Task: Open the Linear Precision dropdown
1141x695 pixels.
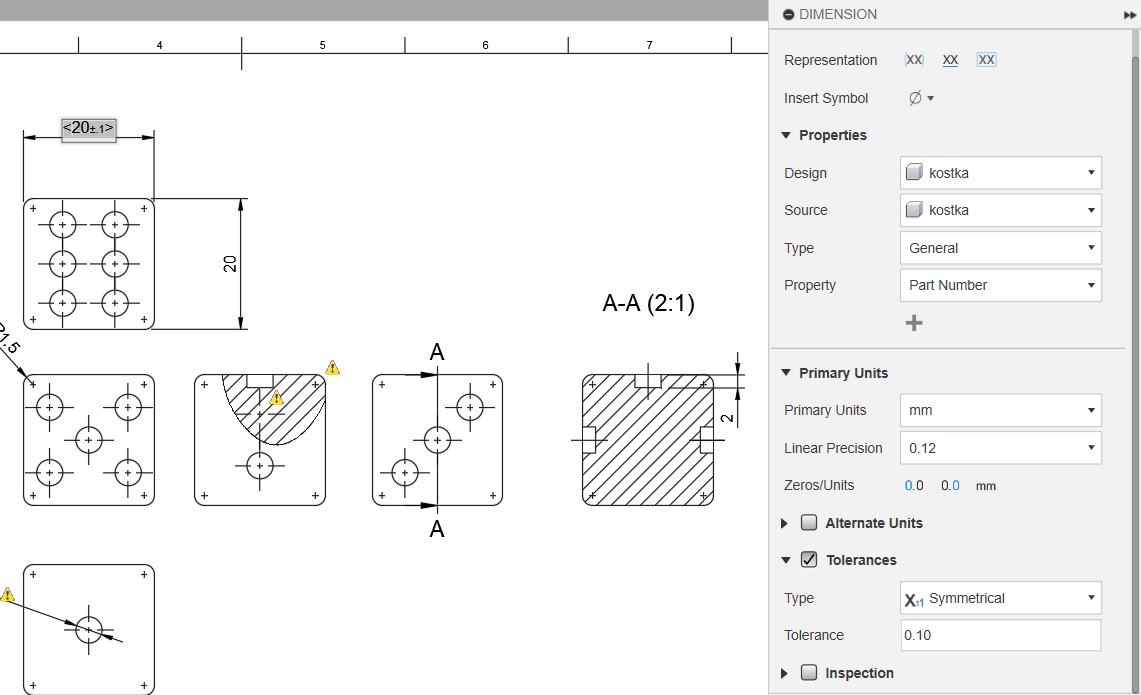Action: tap(1000, 448)
